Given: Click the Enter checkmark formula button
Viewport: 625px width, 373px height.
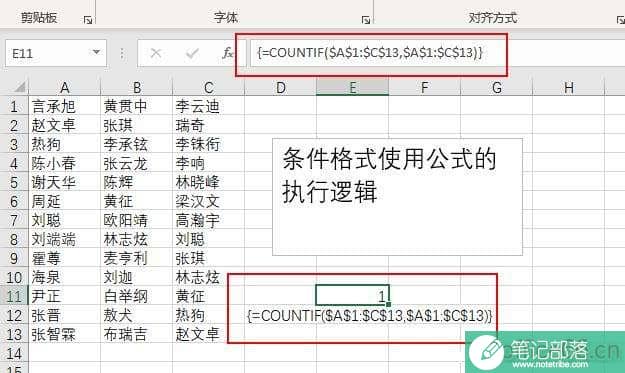Looking at the screenshot, I should pyautogui.click(x=192, y=53).
